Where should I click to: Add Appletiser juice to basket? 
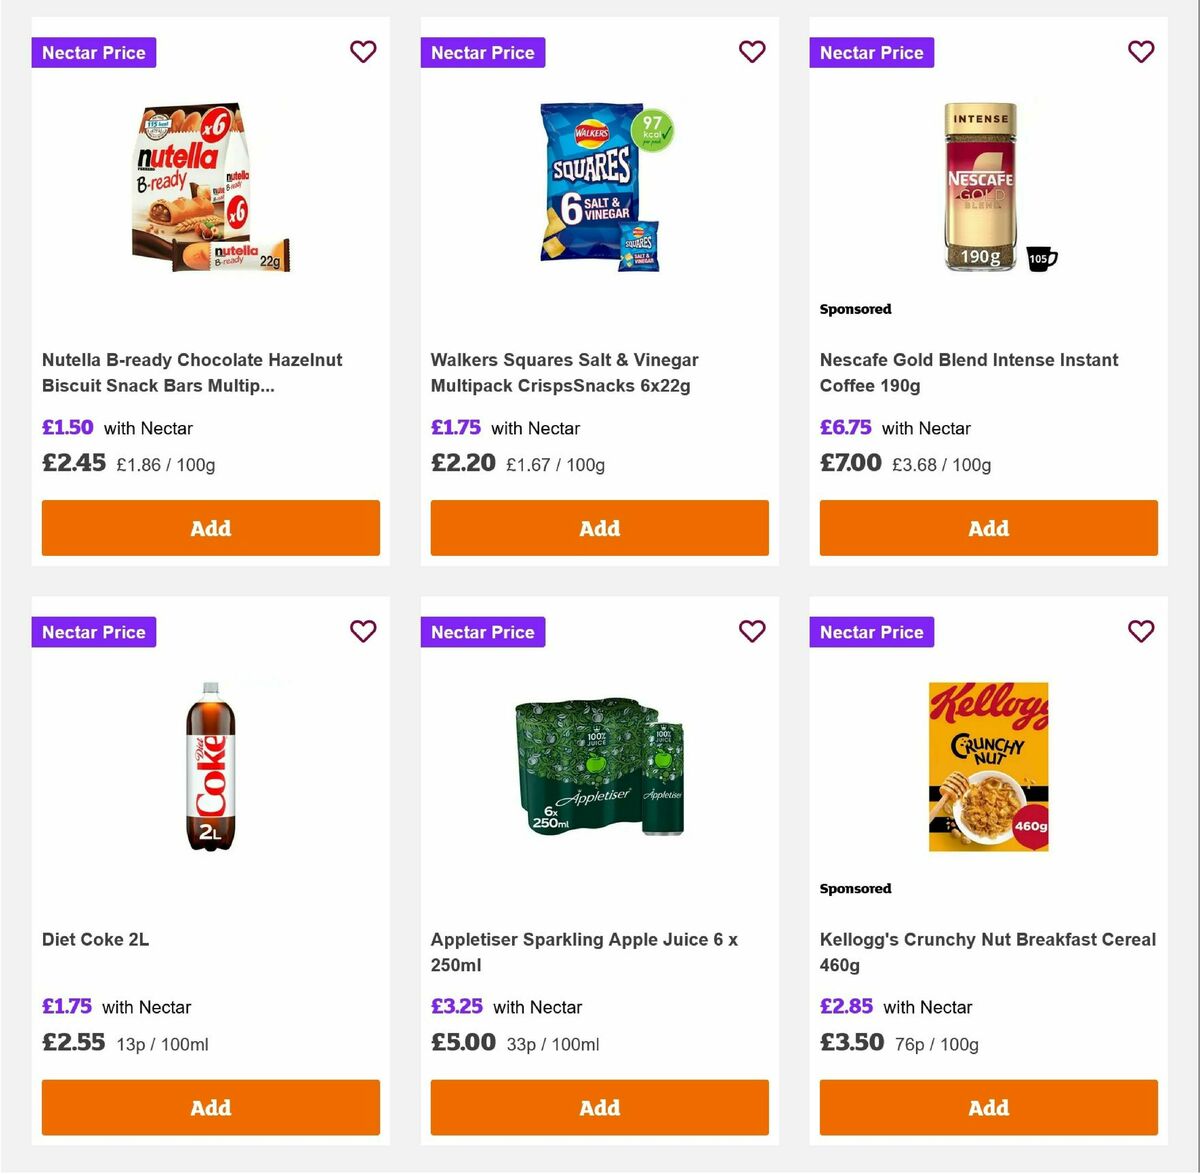click(x=599, y=1107)
